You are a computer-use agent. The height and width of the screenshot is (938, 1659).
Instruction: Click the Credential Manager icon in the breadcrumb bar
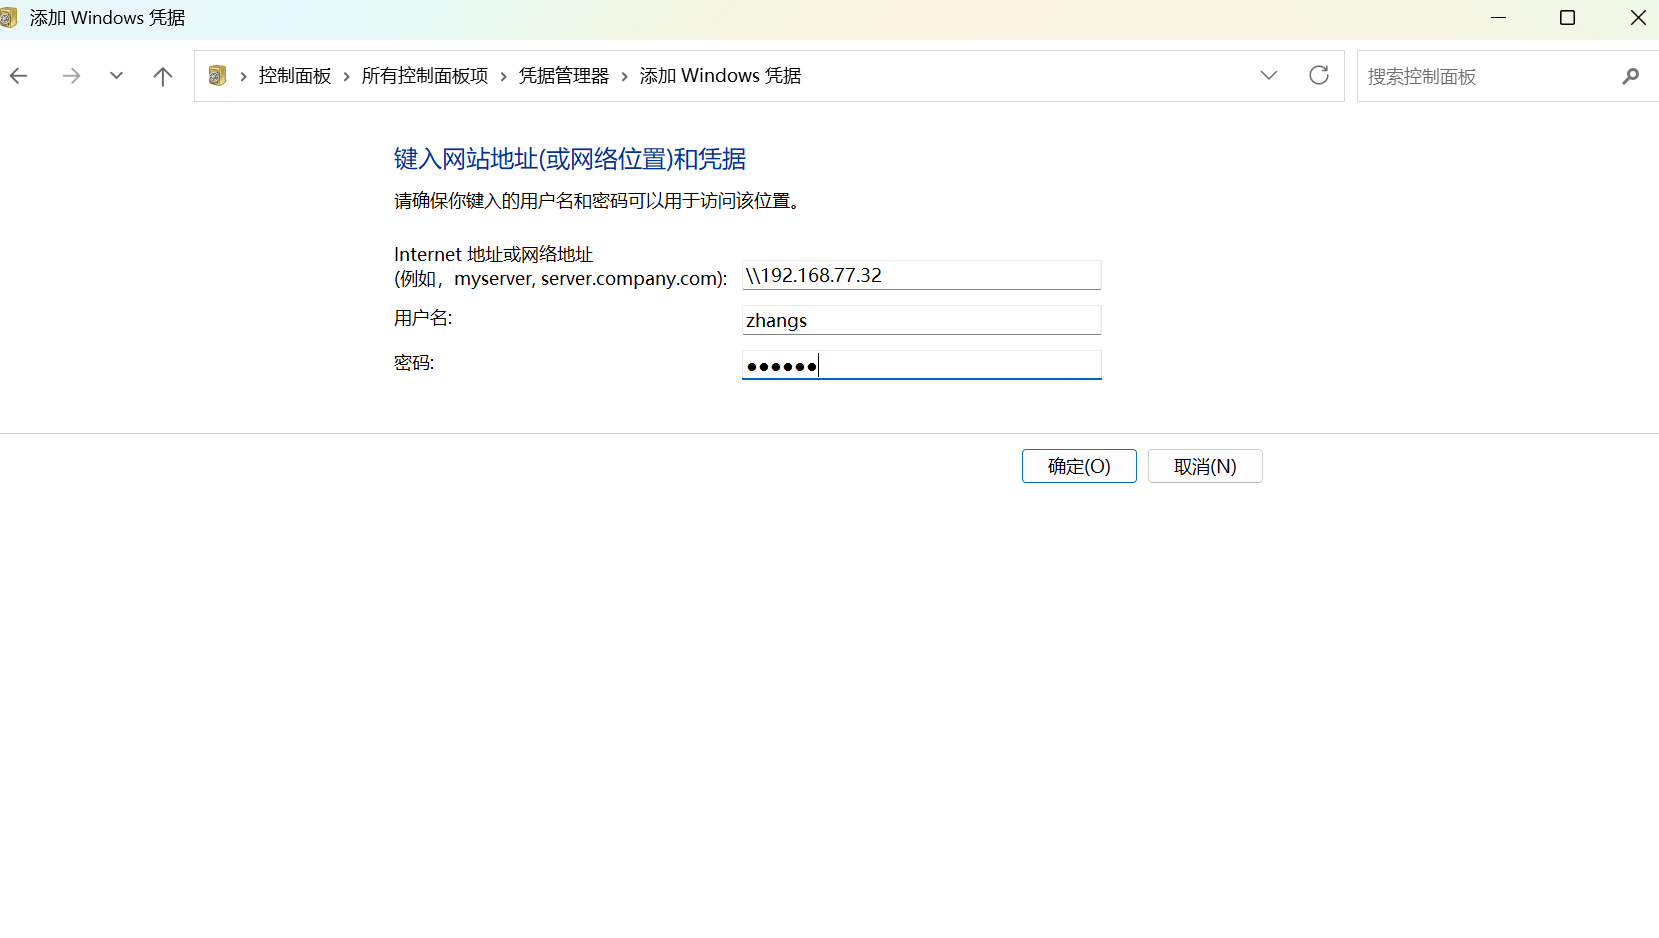point(217,75)
